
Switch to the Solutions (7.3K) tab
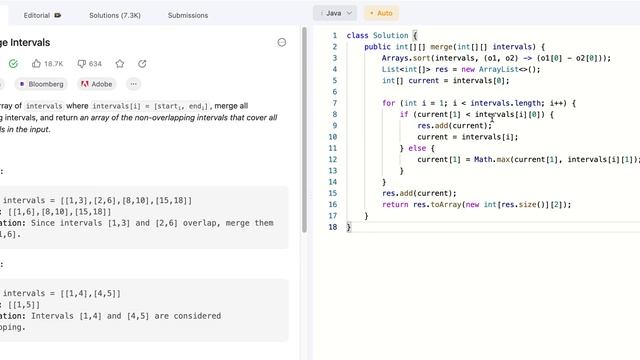coord(115,15)
